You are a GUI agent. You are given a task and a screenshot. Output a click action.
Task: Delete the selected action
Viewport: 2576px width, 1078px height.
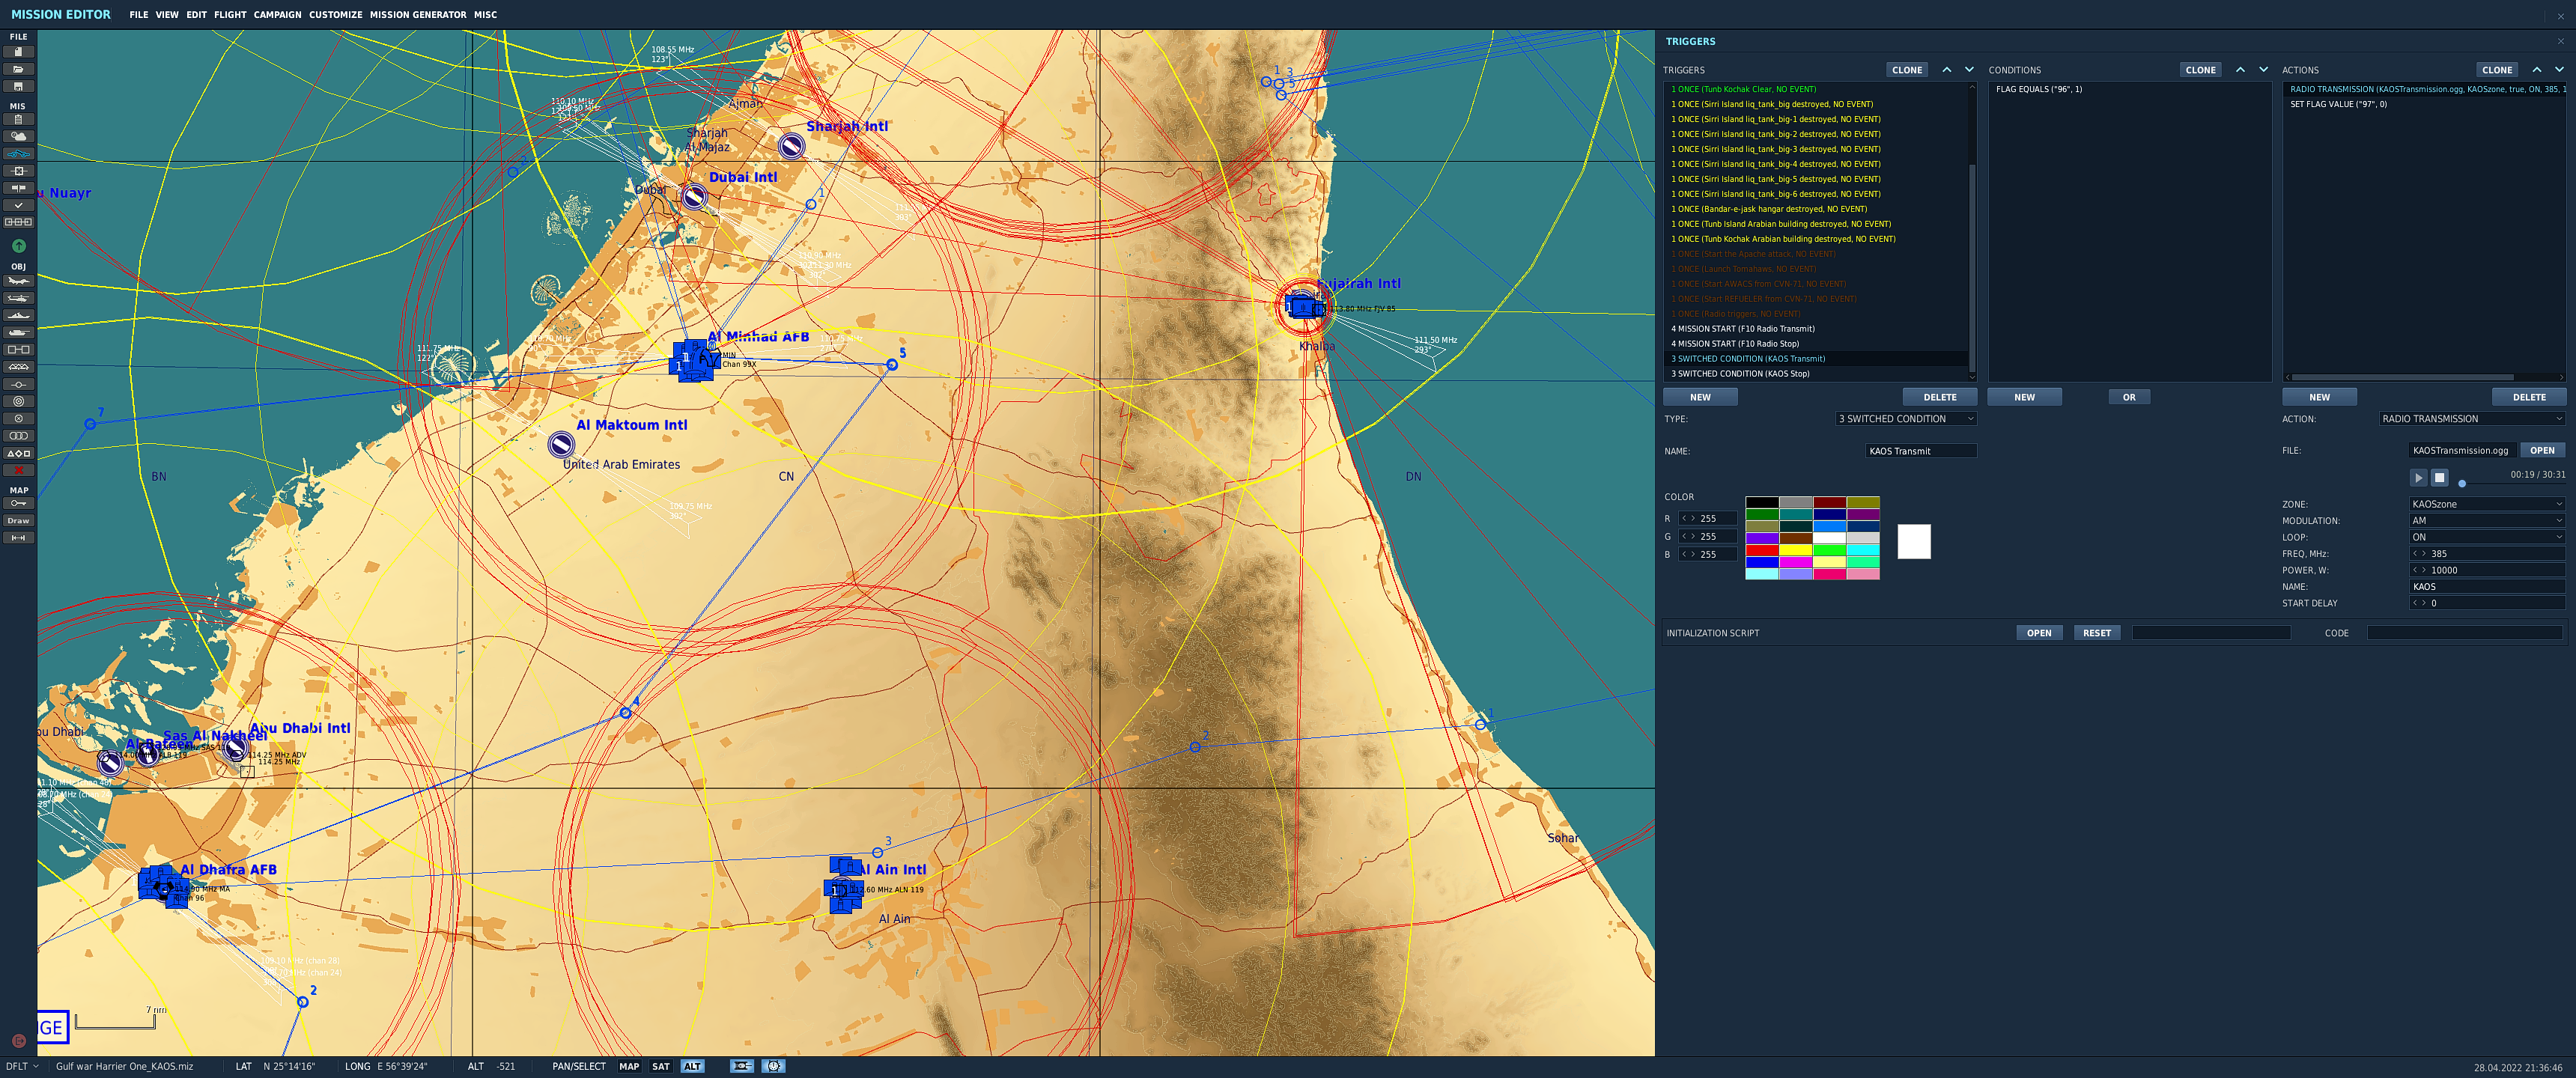(2529, 397)
